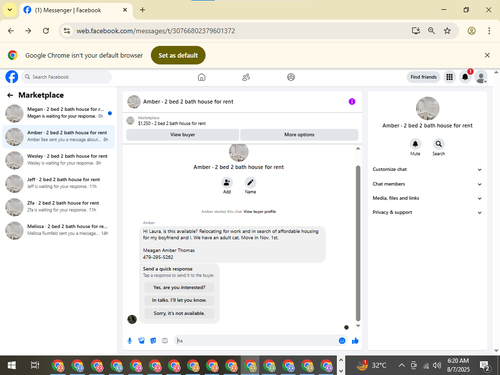Go back from Marketplace with the arrow

coord(10,95)
